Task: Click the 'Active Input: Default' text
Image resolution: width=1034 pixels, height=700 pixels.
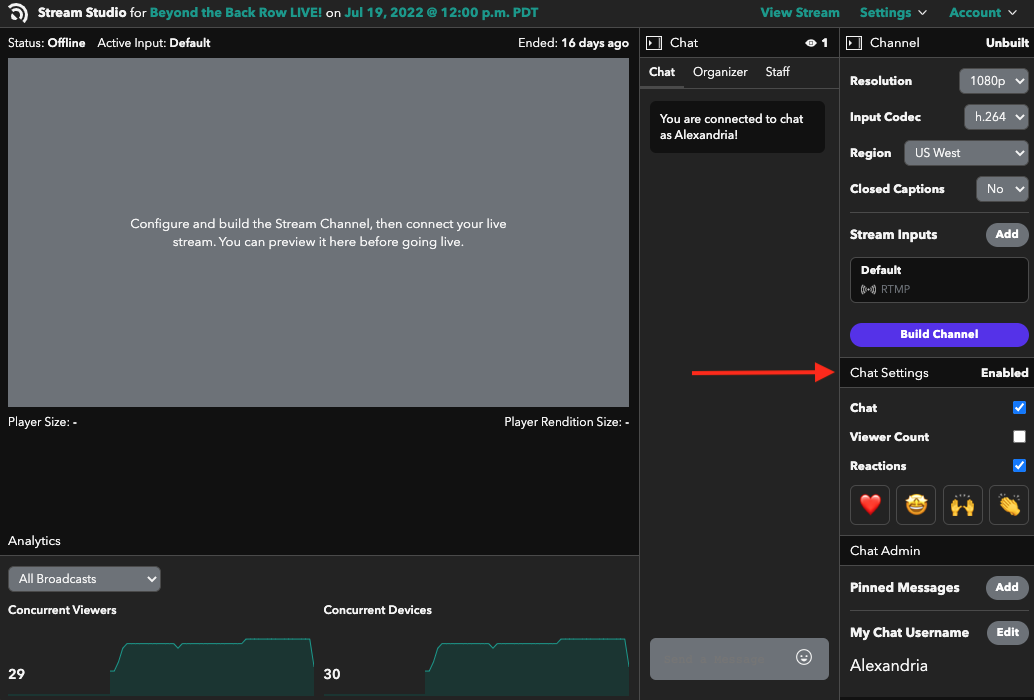Action: click(x=154, y=43)
